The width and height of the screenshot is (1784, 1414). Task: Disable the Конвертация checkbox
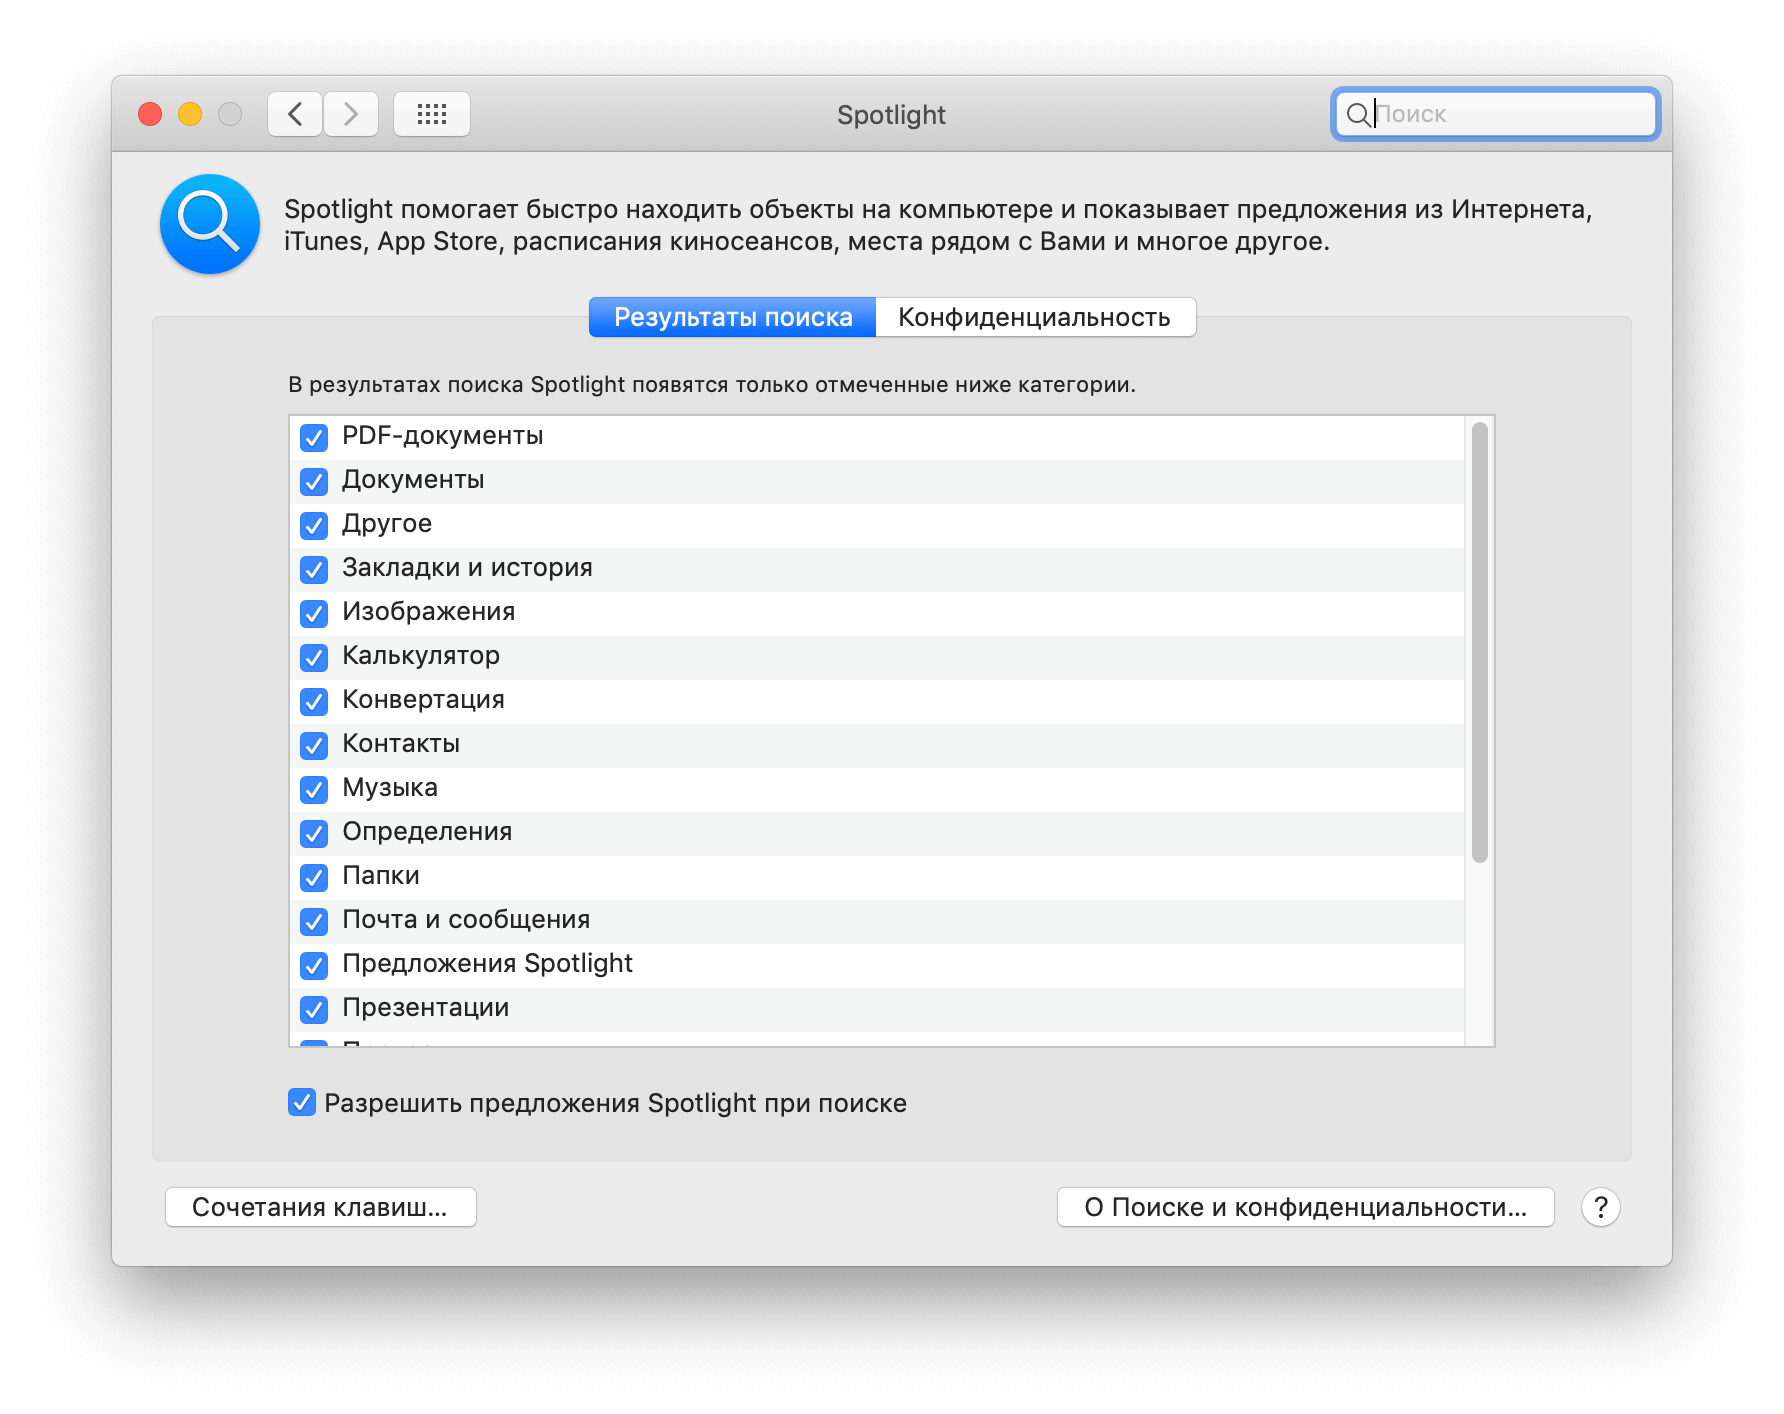314,701
